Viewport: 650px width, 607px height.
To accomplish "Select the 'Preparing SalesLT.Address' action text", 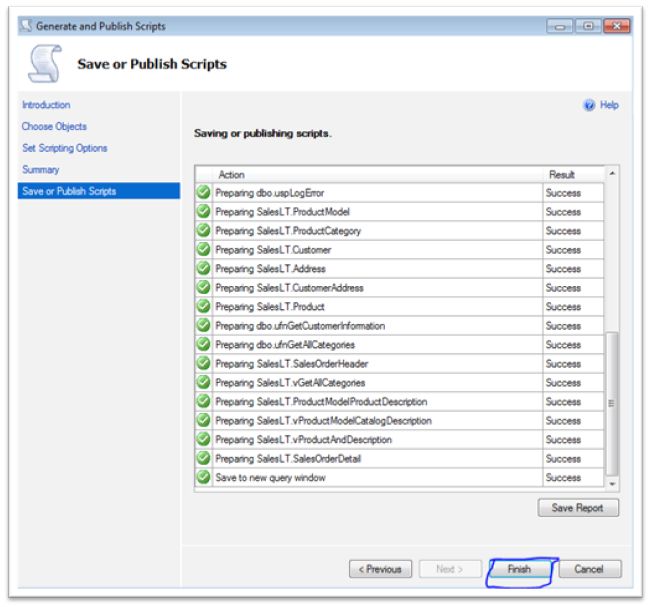I will 270,269.
